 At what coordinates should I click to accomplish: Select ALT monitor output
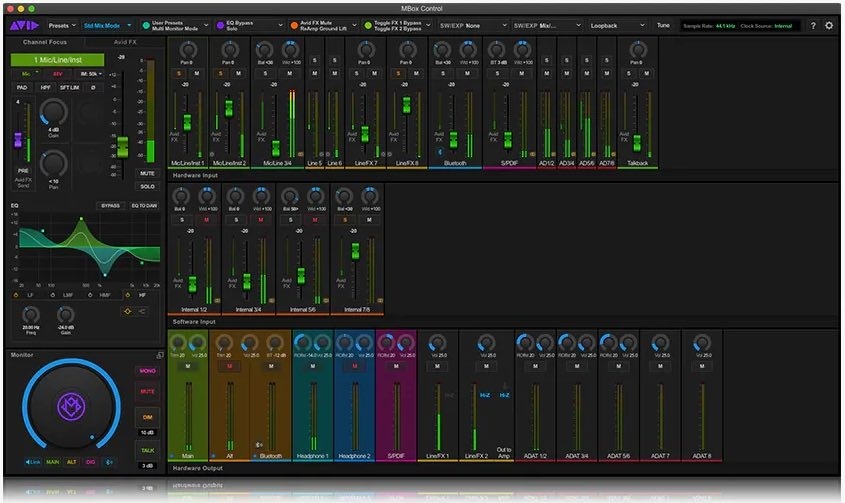click(x=71, y=462)
